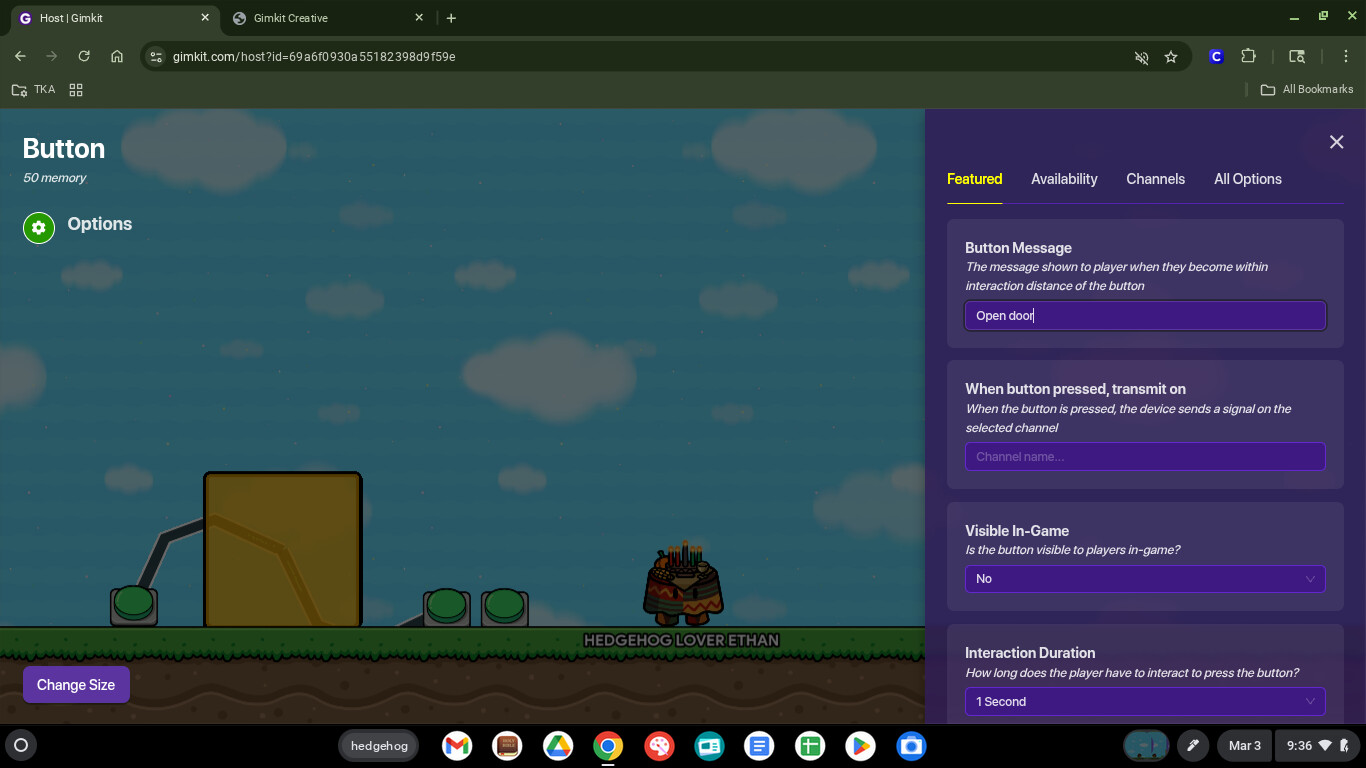Launch Google Drive from the shelf
The height and width of the screenshot is (768, 1366).
click(x=557, y=746)
